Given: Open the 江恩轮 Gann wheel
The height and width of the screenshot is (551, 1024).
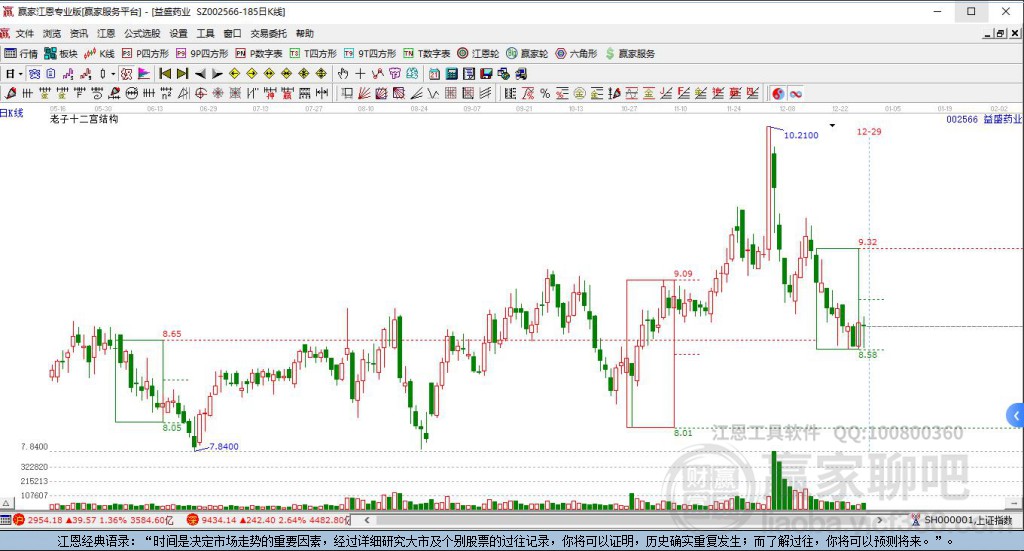Looking at the screenshot, I should [478, 54].
